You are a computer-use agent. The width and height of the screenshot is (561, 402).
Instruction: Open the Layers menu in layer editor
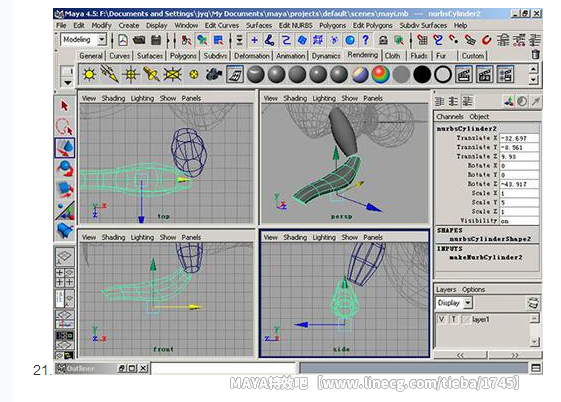[446, 289]
